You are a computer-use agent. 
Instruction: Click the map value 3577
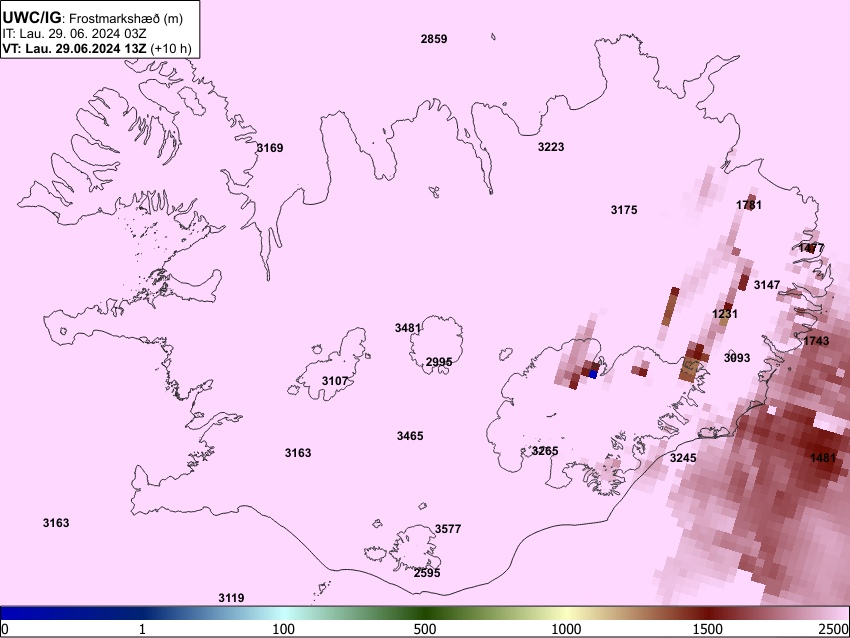448,529
